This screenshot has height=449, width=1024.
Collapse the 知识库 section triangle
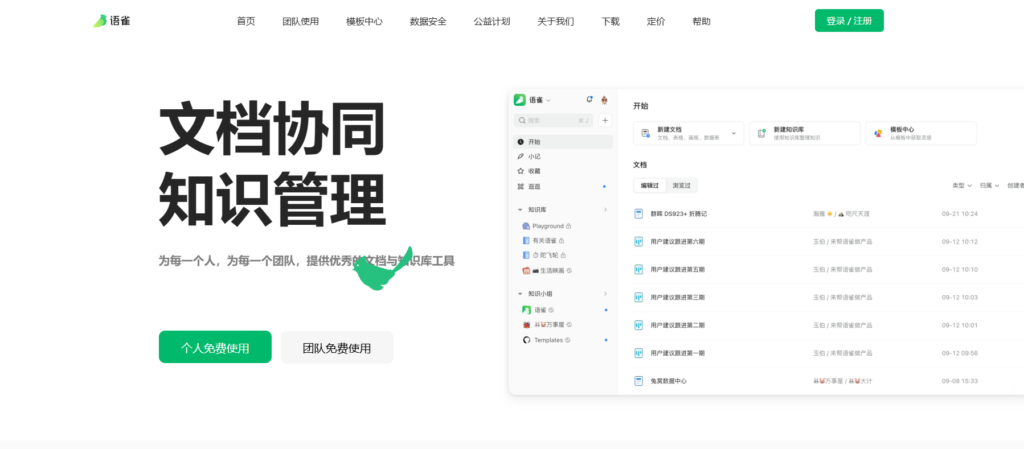(x=520, y=210)
